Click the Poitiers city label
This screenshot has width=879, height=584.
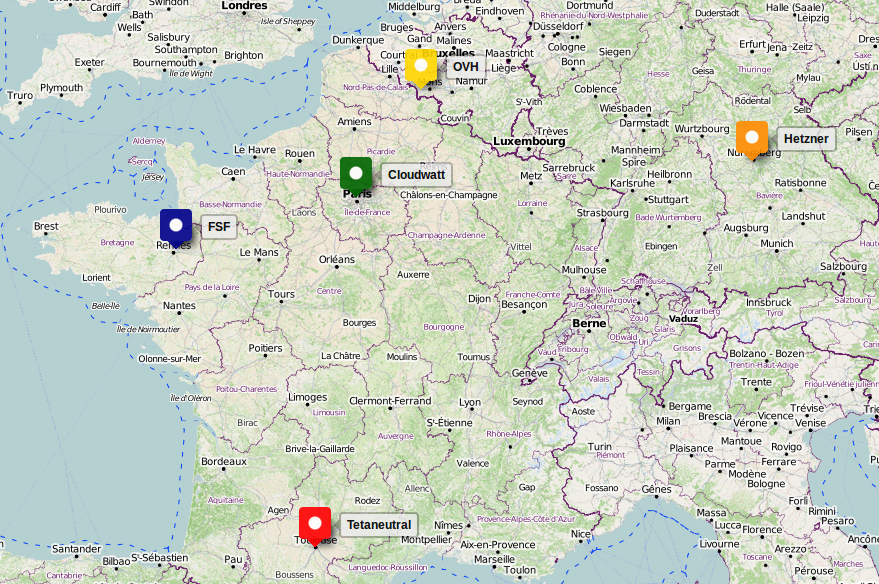(x=265, y=348)
